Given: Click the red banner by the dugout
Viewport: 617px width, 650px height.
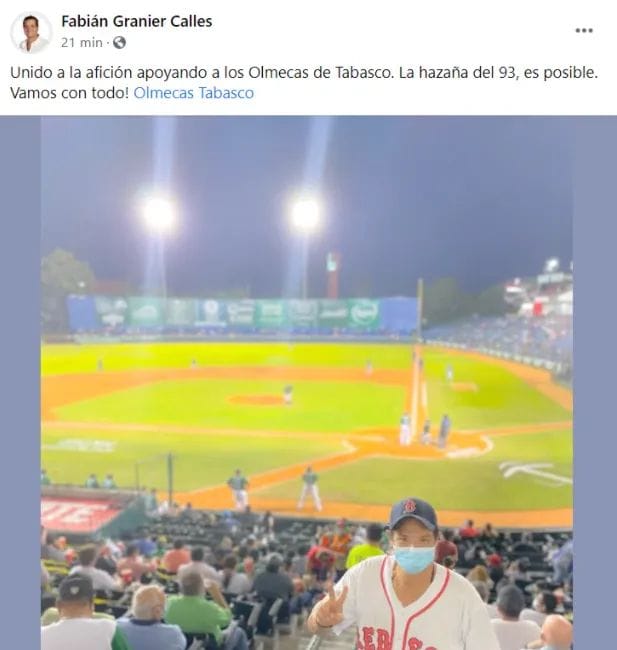Looking at the screenshot, I should point(79,514).
